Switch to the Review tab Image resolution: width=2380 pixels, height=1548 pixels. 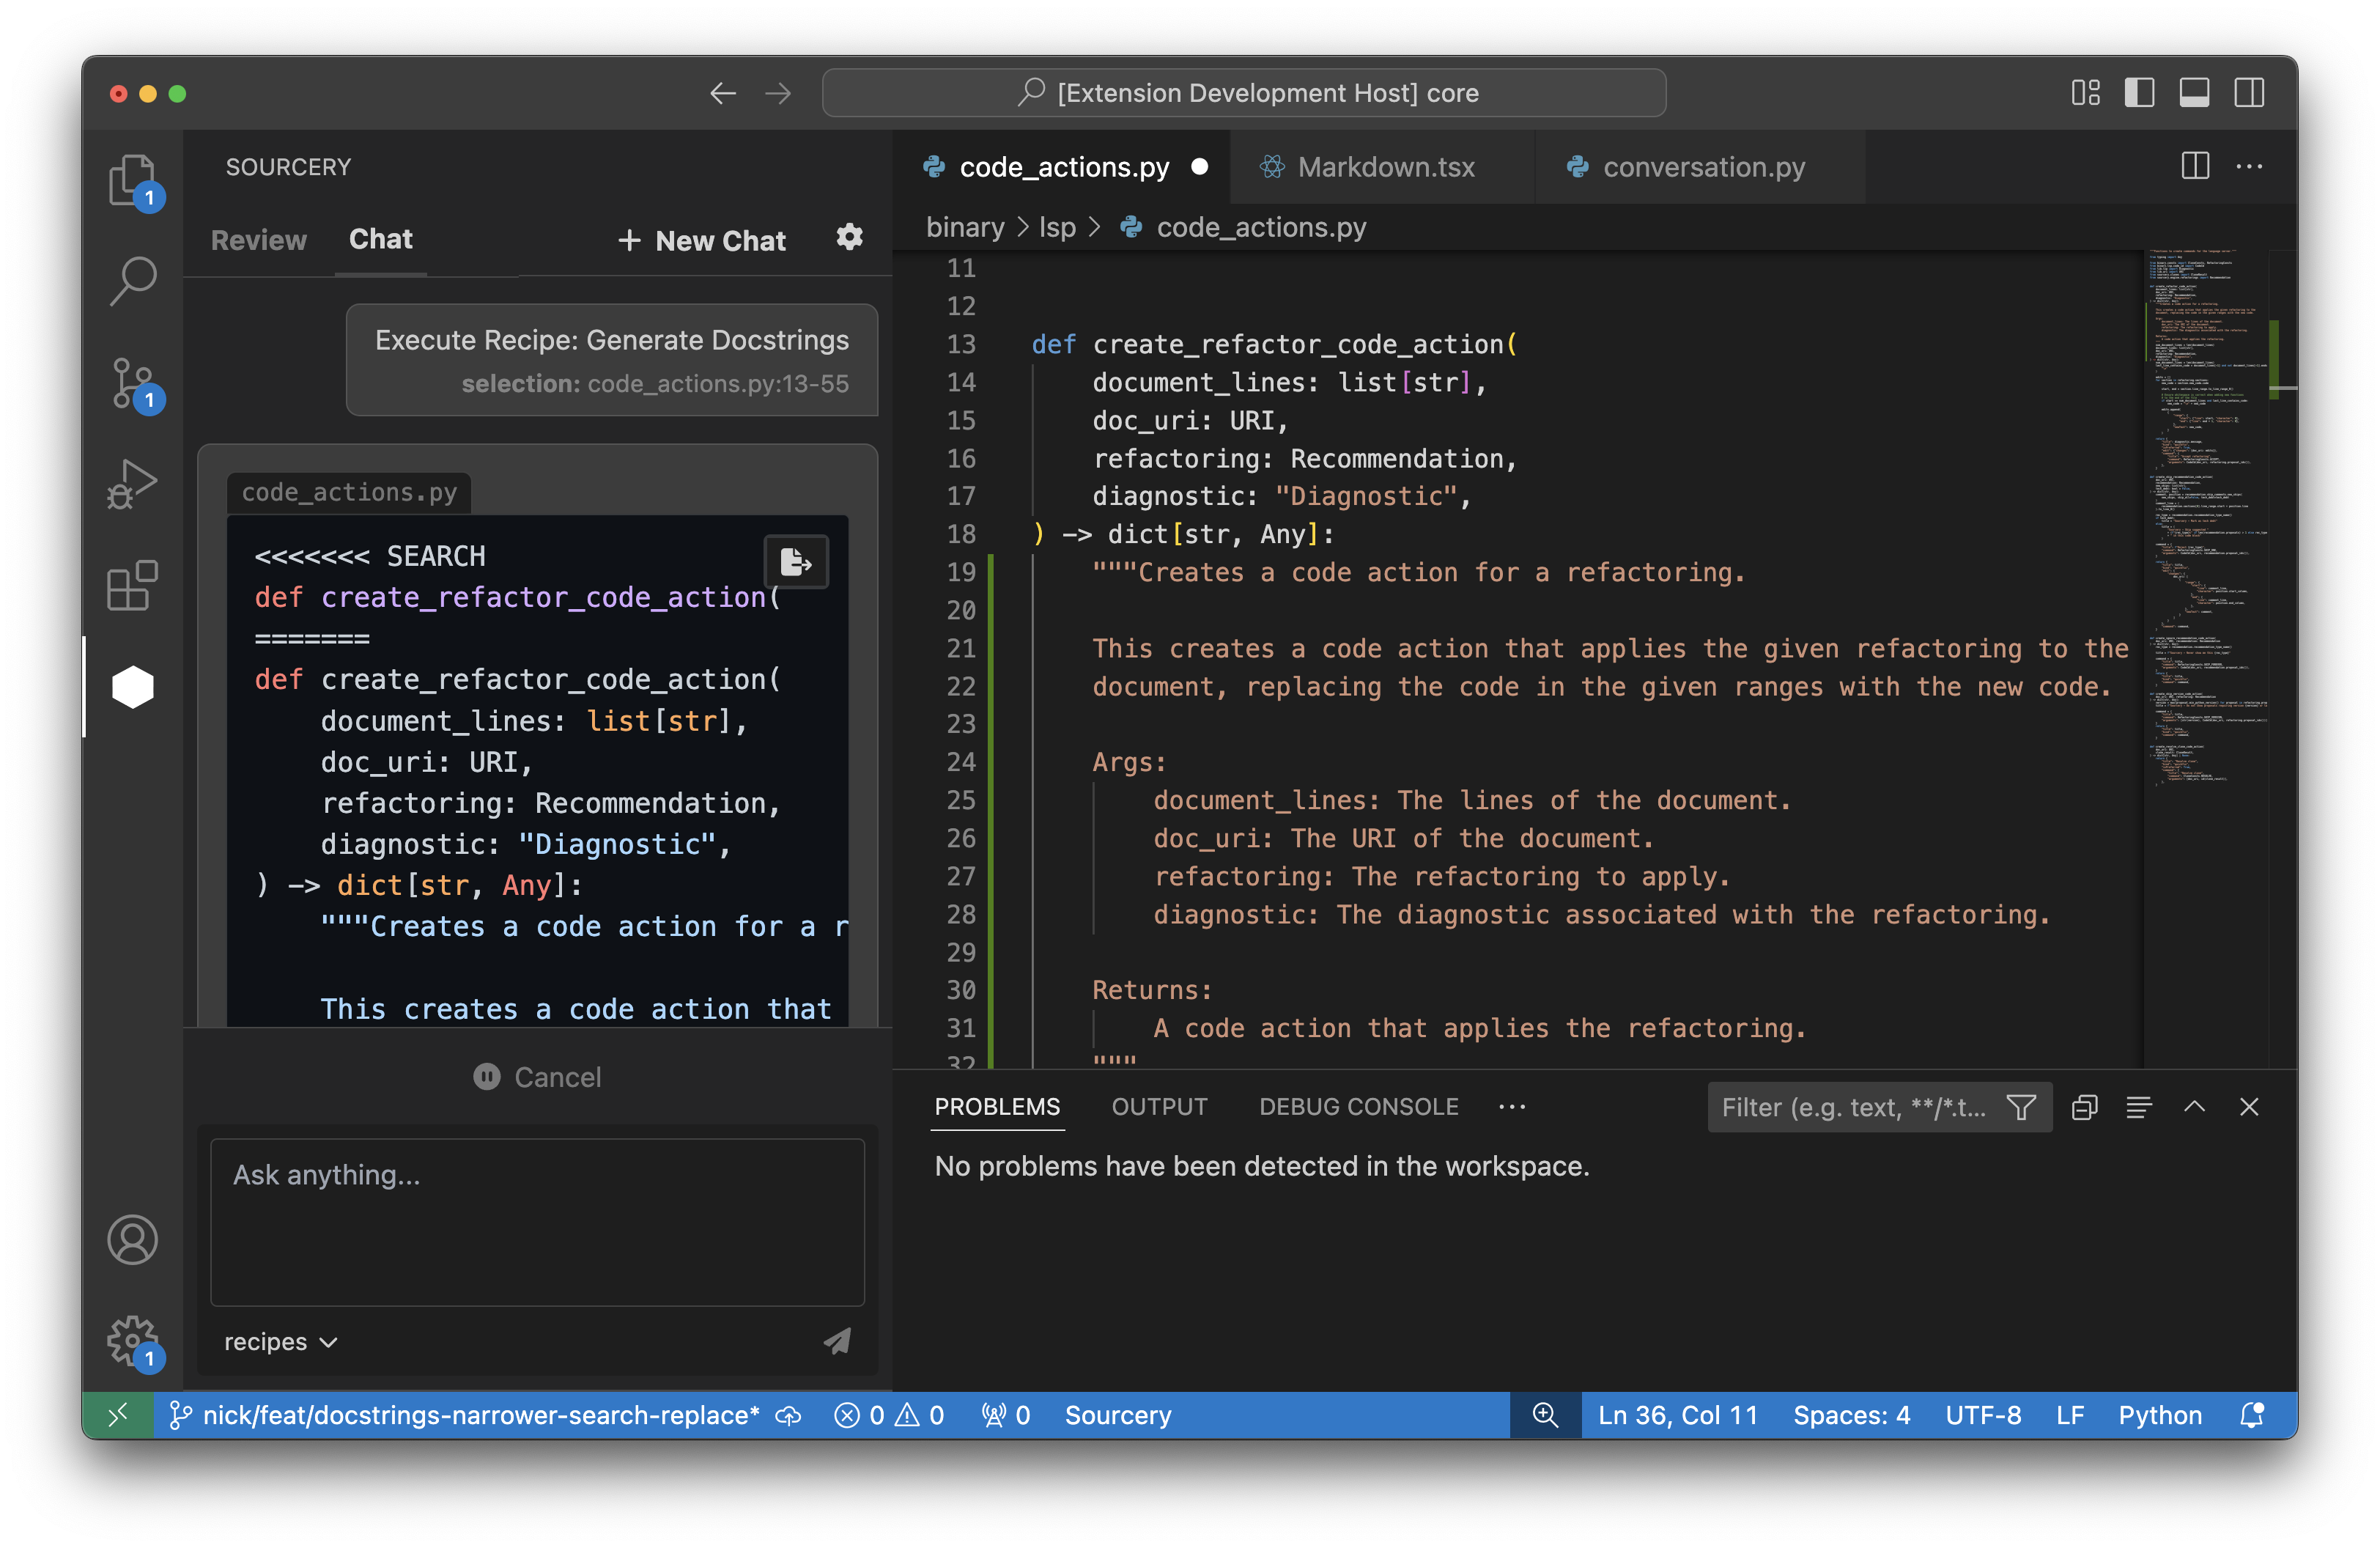258,240
